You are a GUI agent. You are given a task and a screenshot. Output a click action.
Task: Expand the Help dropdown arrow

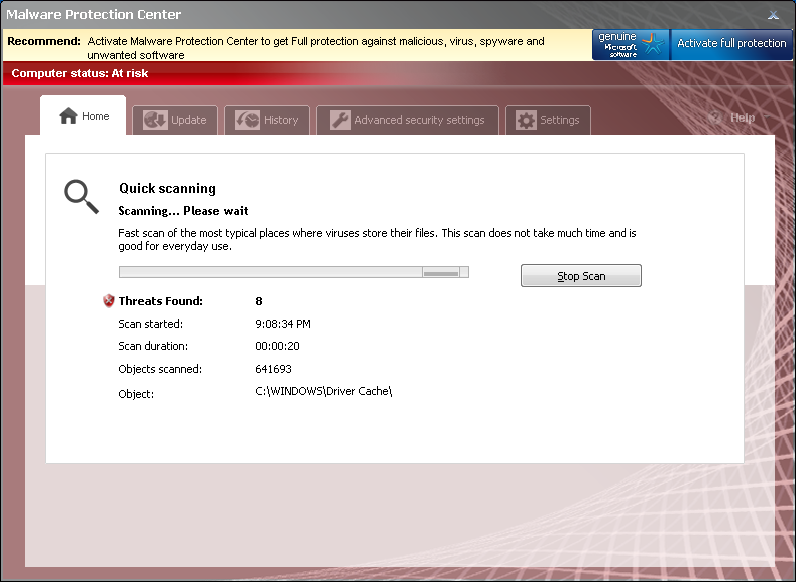[x=767, y=118]
